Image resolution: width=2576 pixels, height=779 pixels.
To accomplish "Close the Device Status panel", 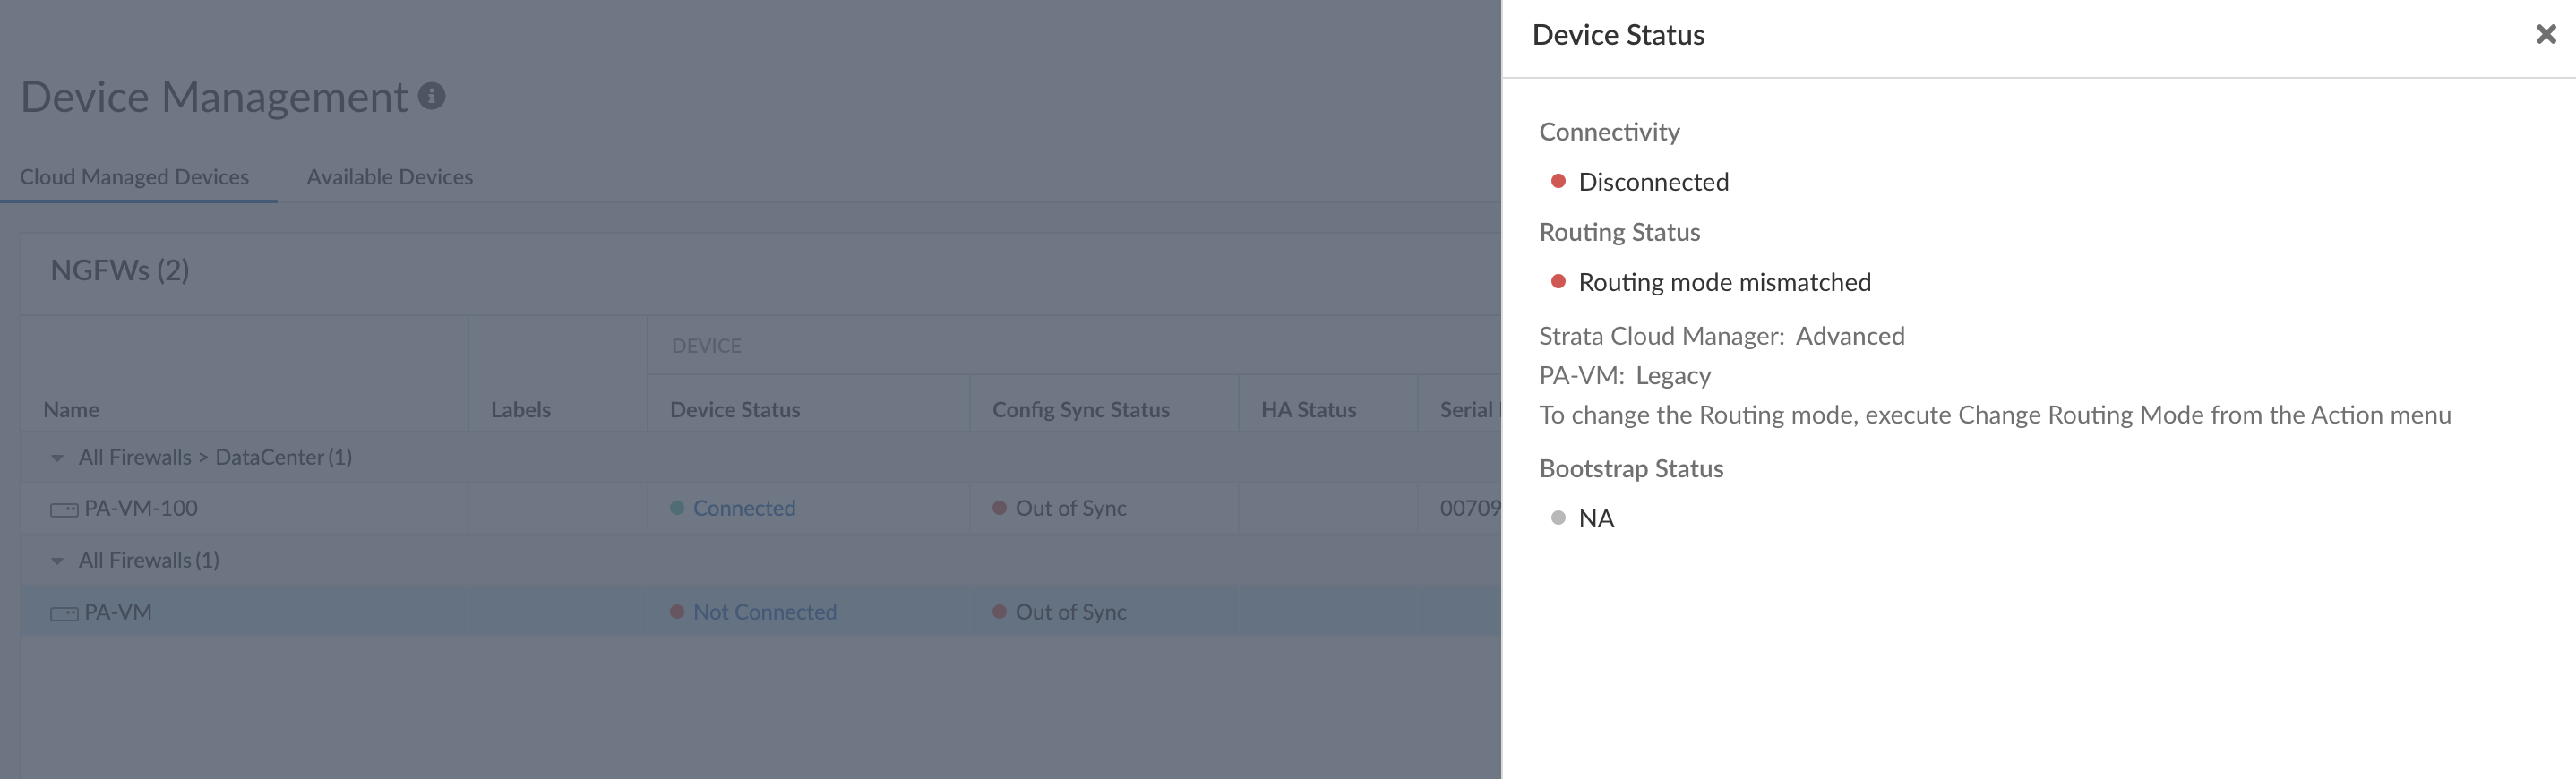I will (x=2545, y=35).
